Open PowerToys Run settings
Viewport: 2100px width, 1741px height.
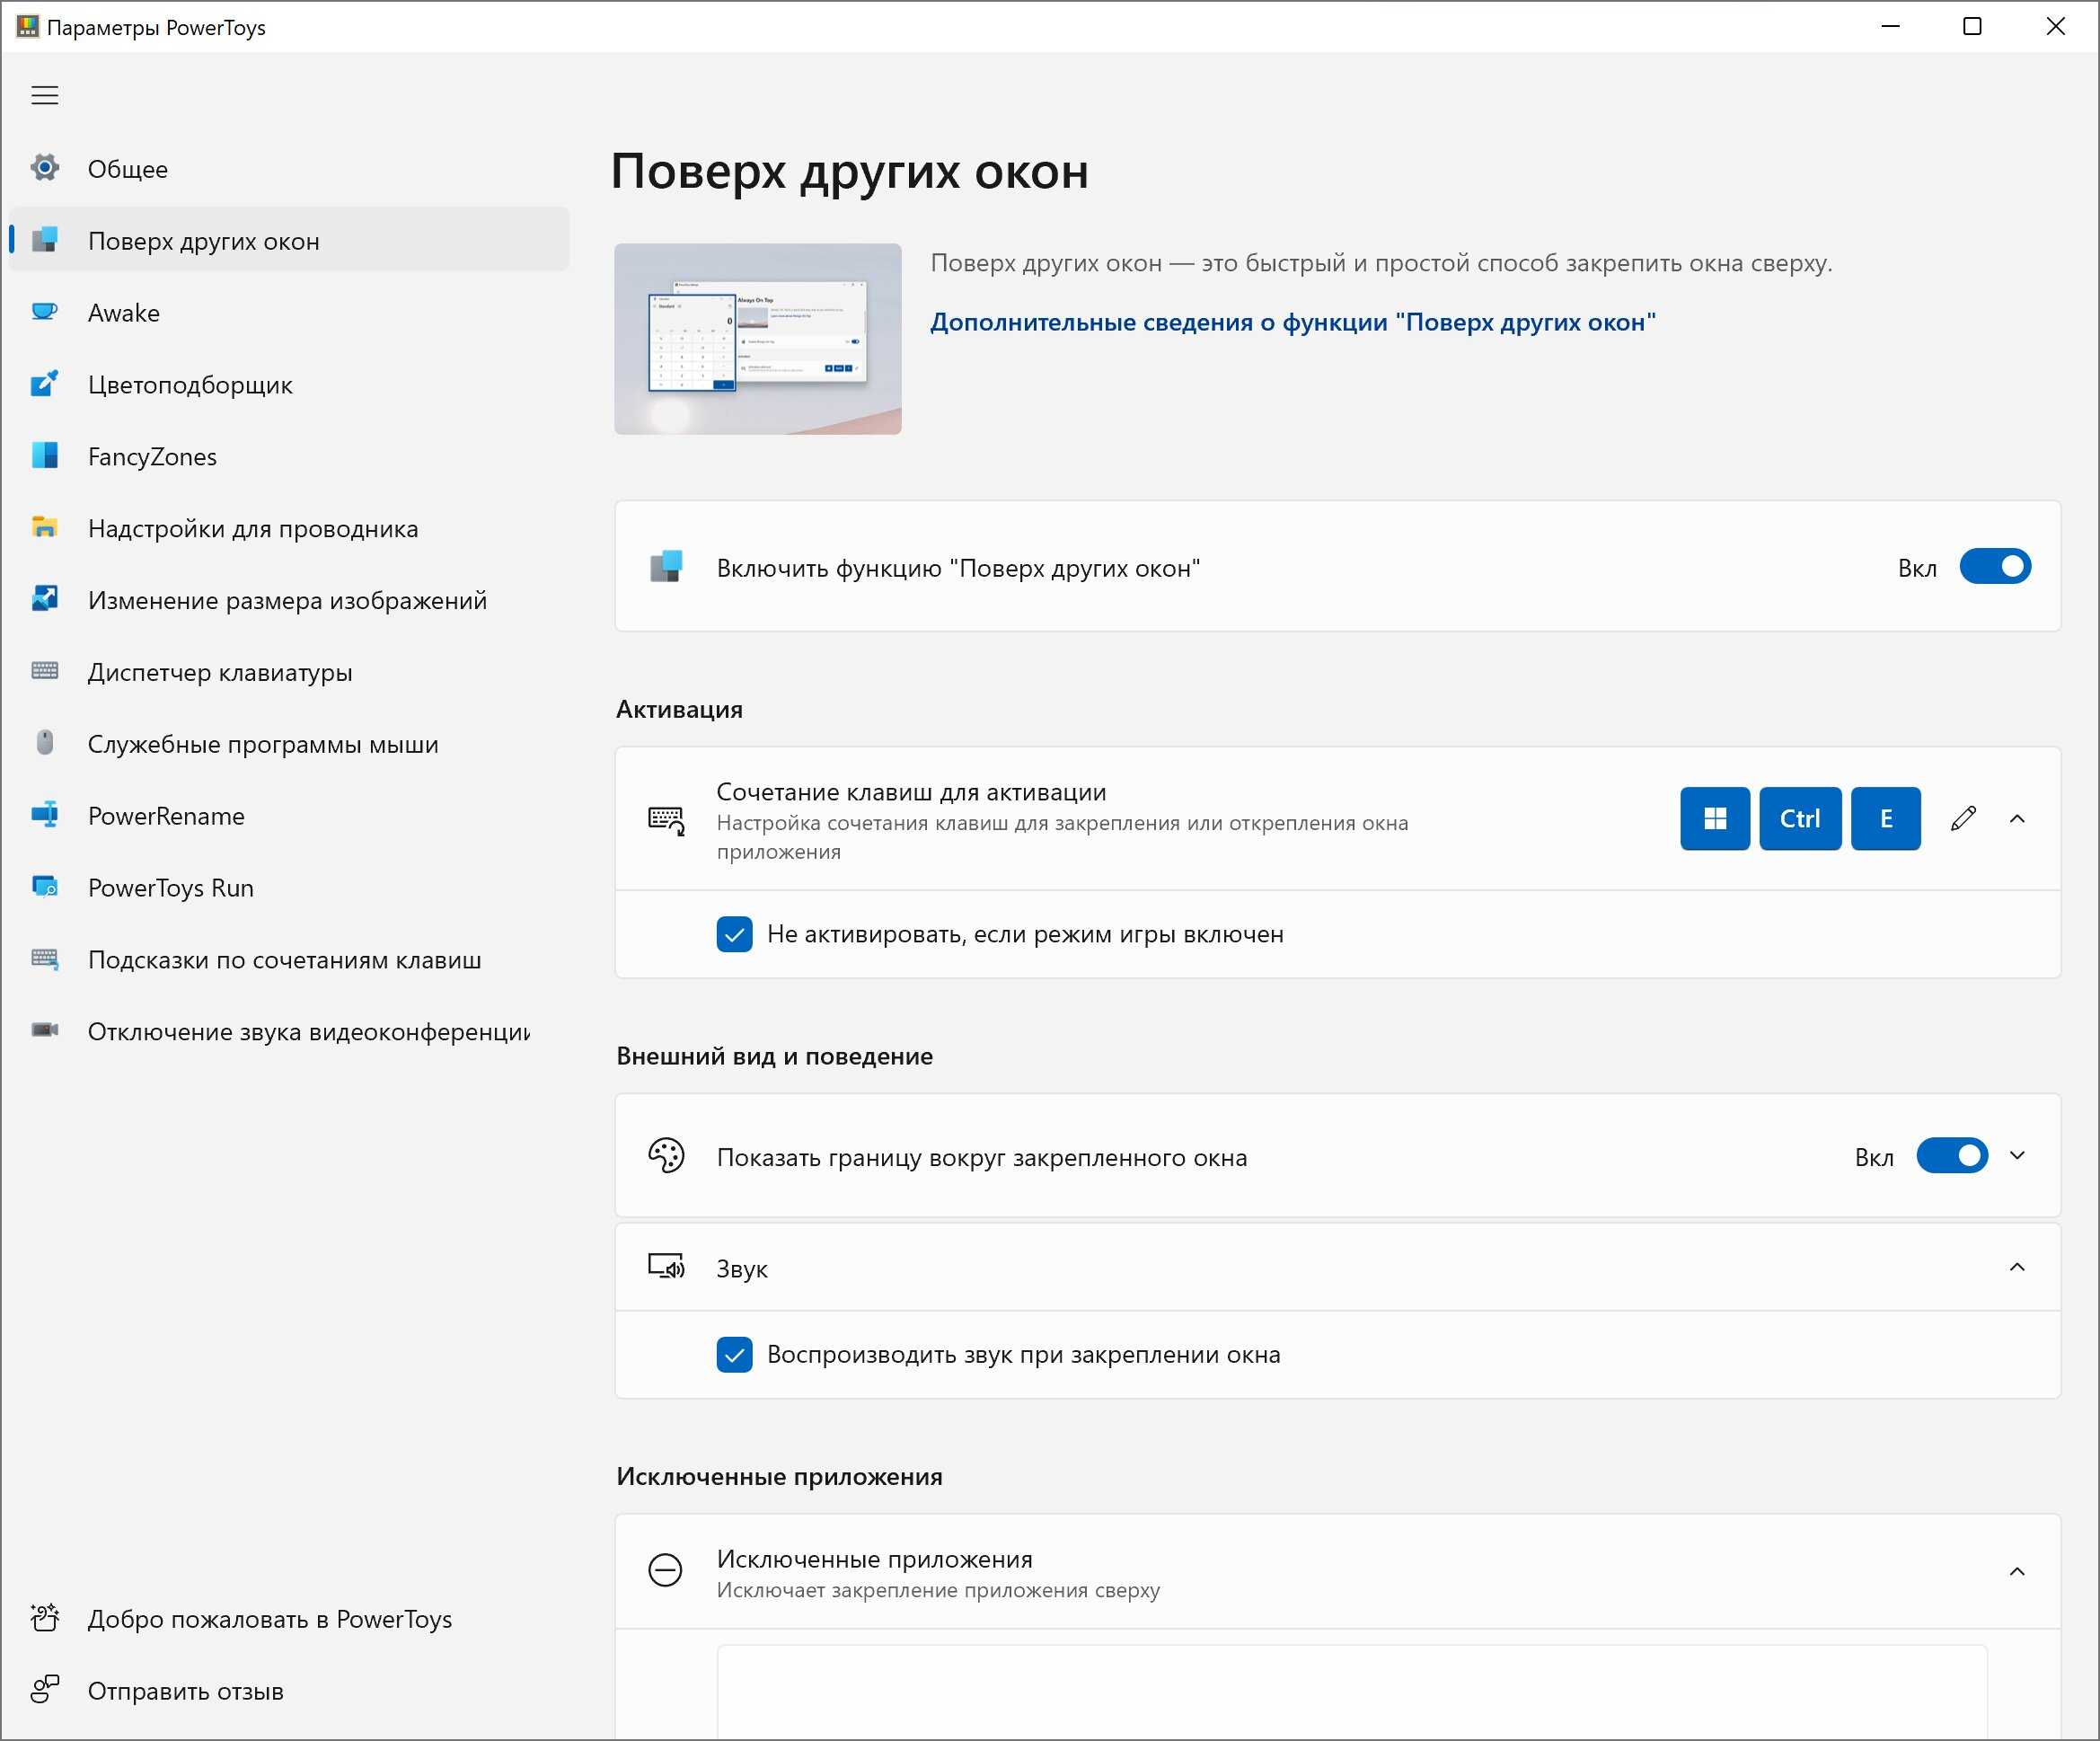point(289,887)
